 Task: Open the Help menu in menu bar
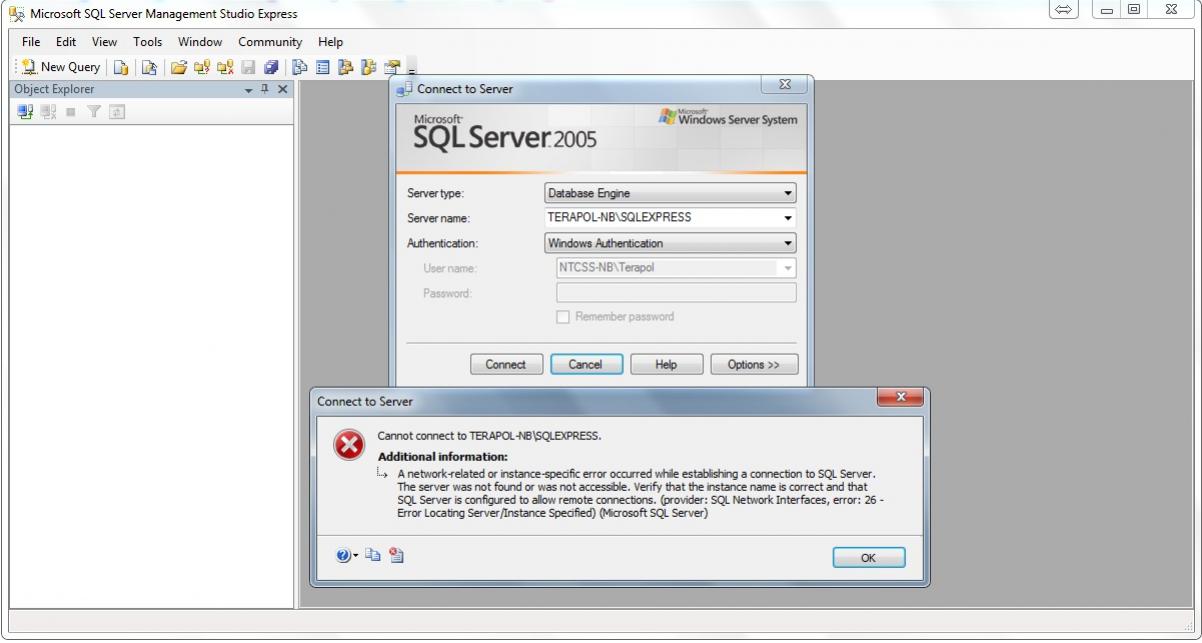pyautogui.click(x=331, y=42)
